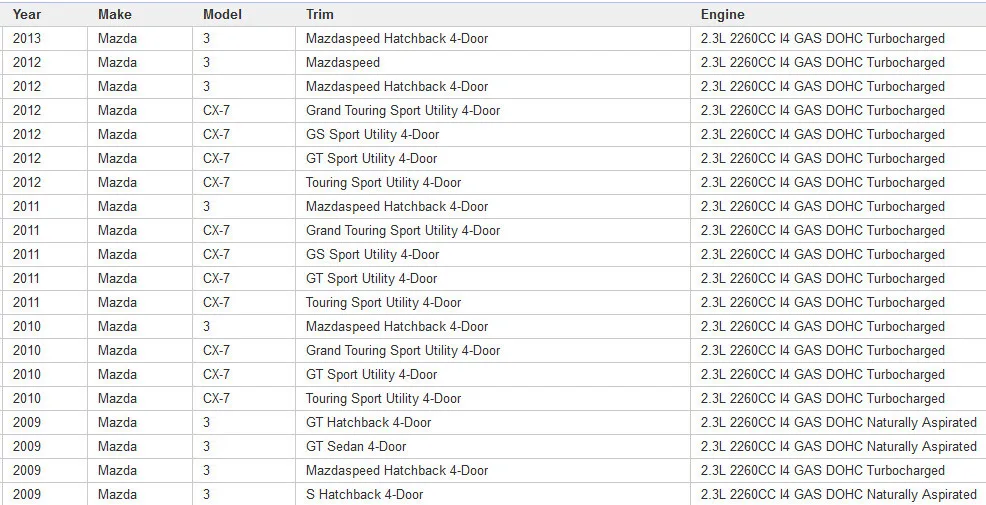Select GT Sedan 4-Door trim cell
This screenshot has height=505, width=986.
pyautogui.click(x=493, y=447)
